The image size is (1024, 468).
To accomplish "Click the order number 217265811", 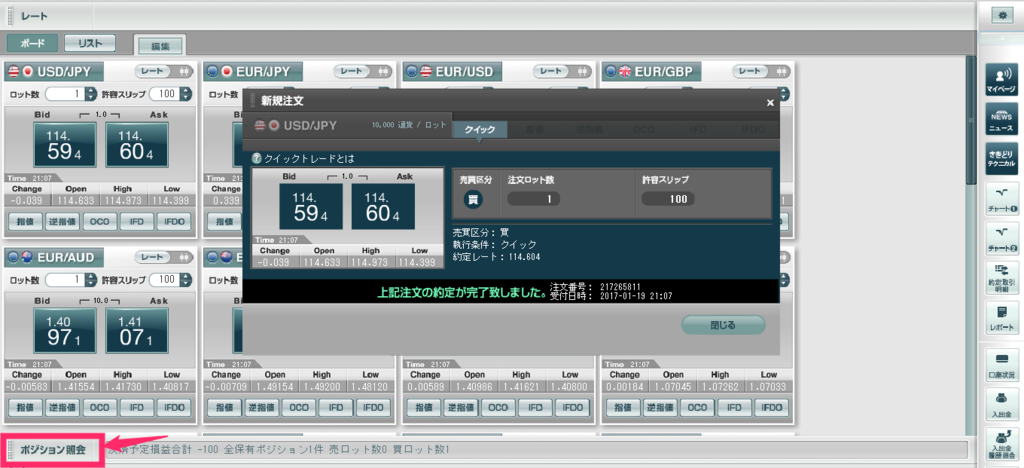I will (x=618, y=287).
